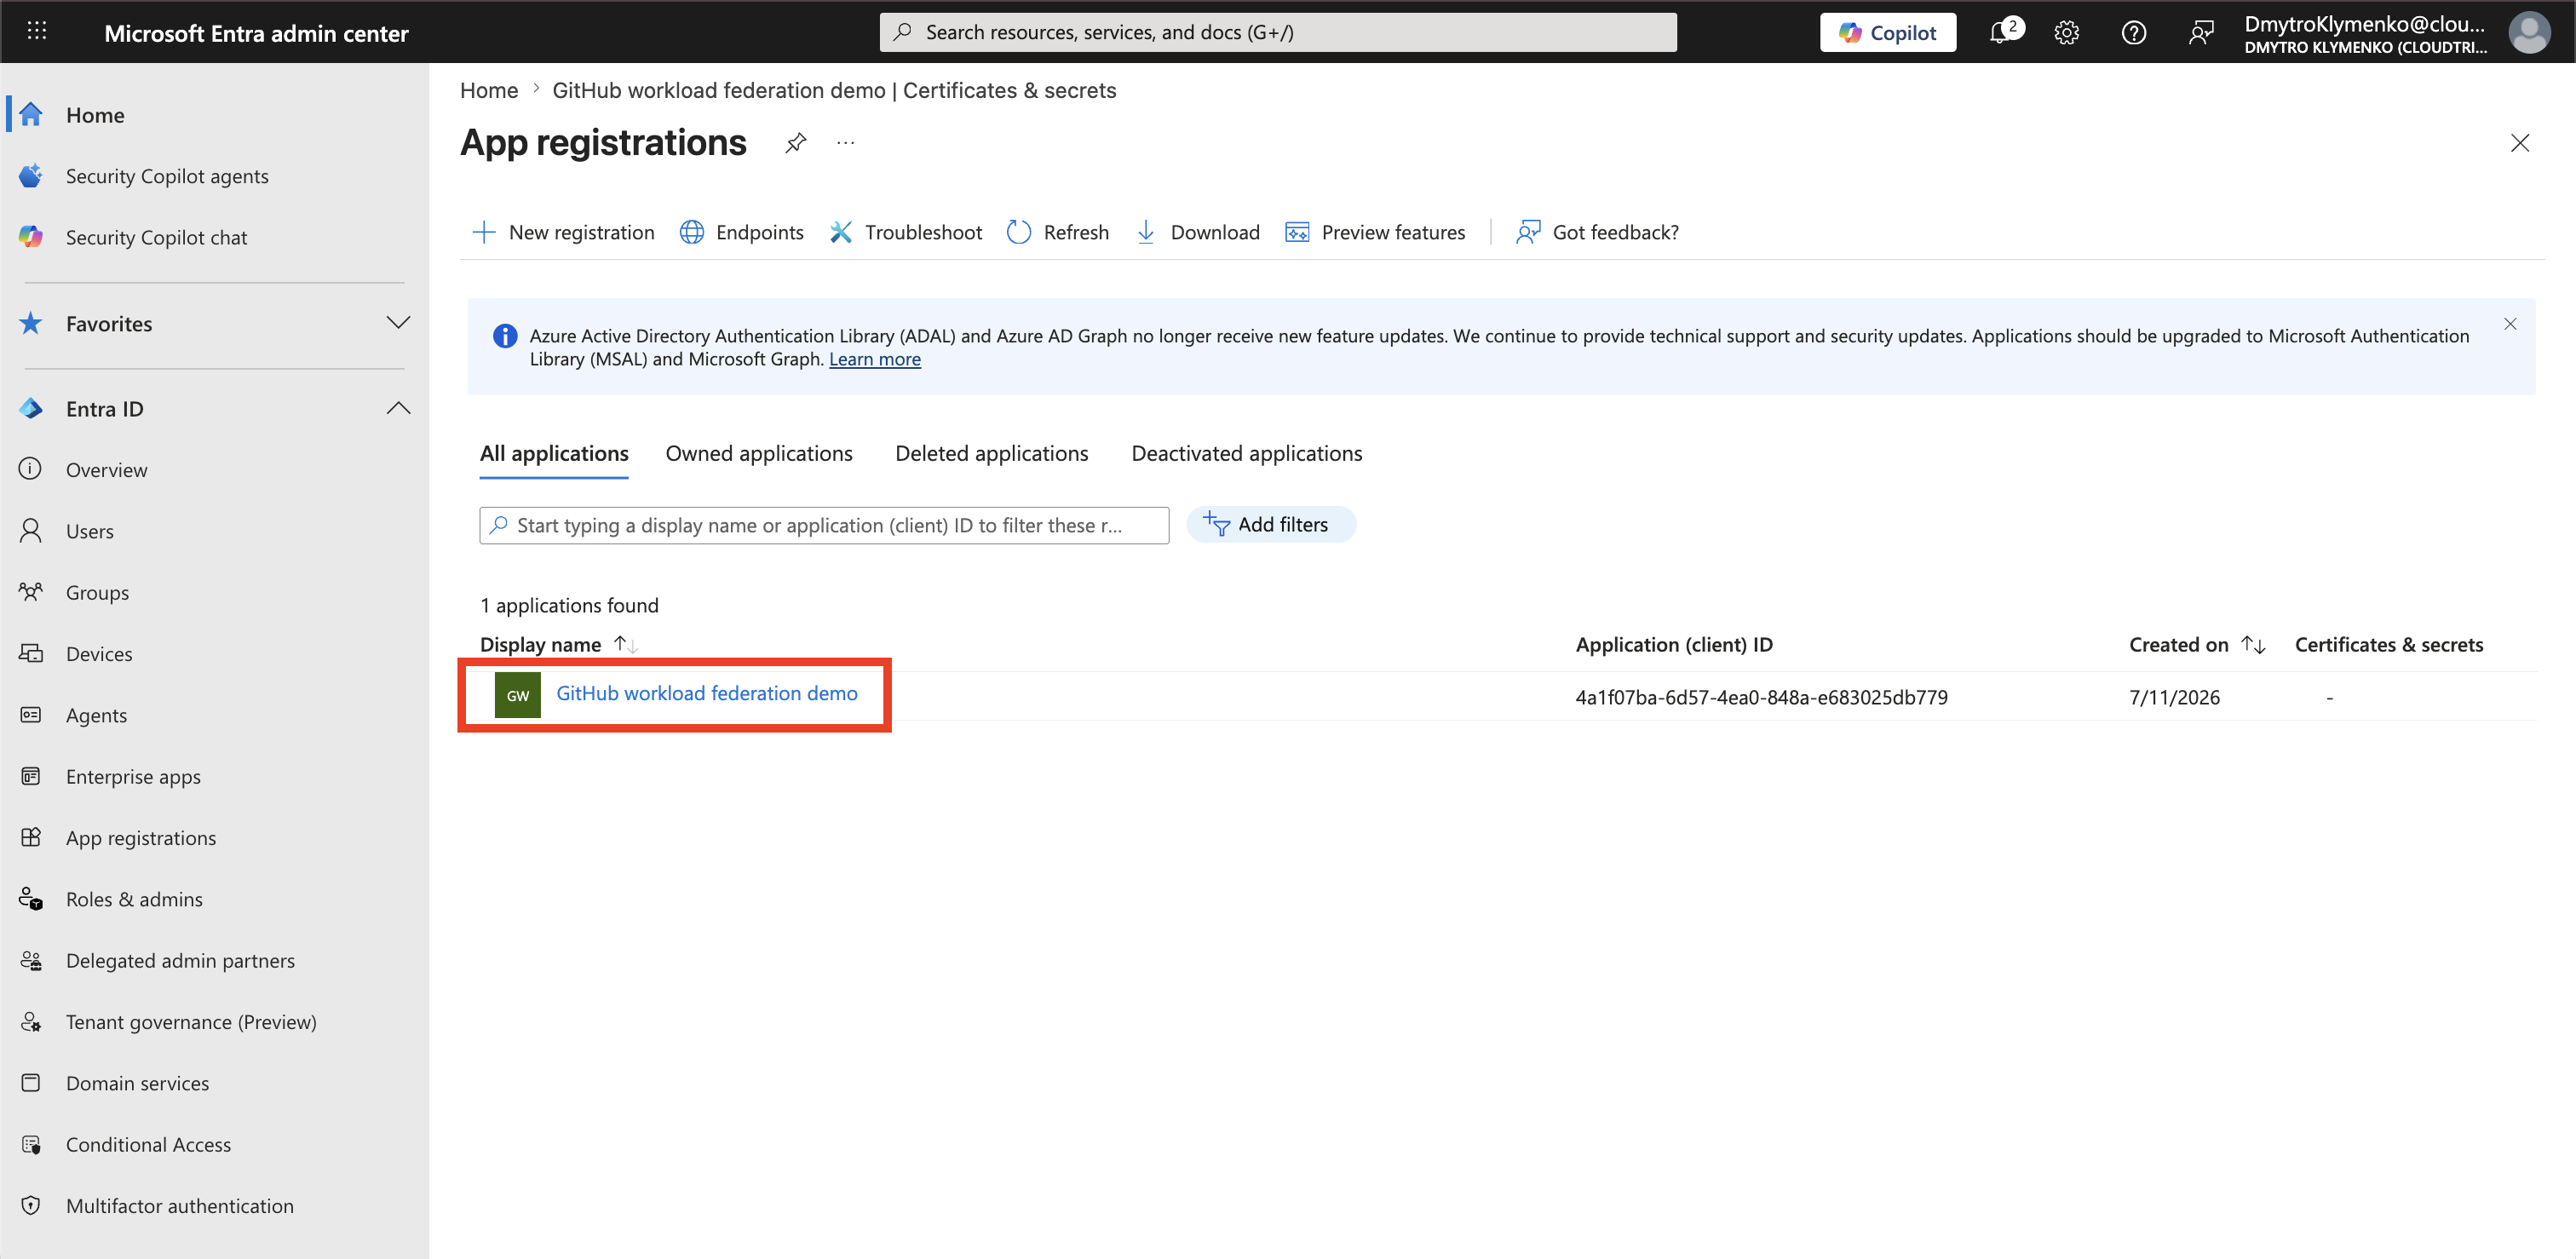2576x1259 pixels.
Task: Click Learn more link in ADAL banner
Action: [x=875, y=359]
